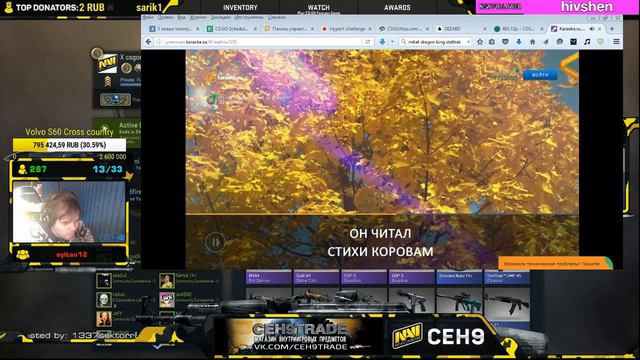This screenshot has height=360, width=640.
Task: Click the blue download arrow beside search box
Action: [382, 42]
